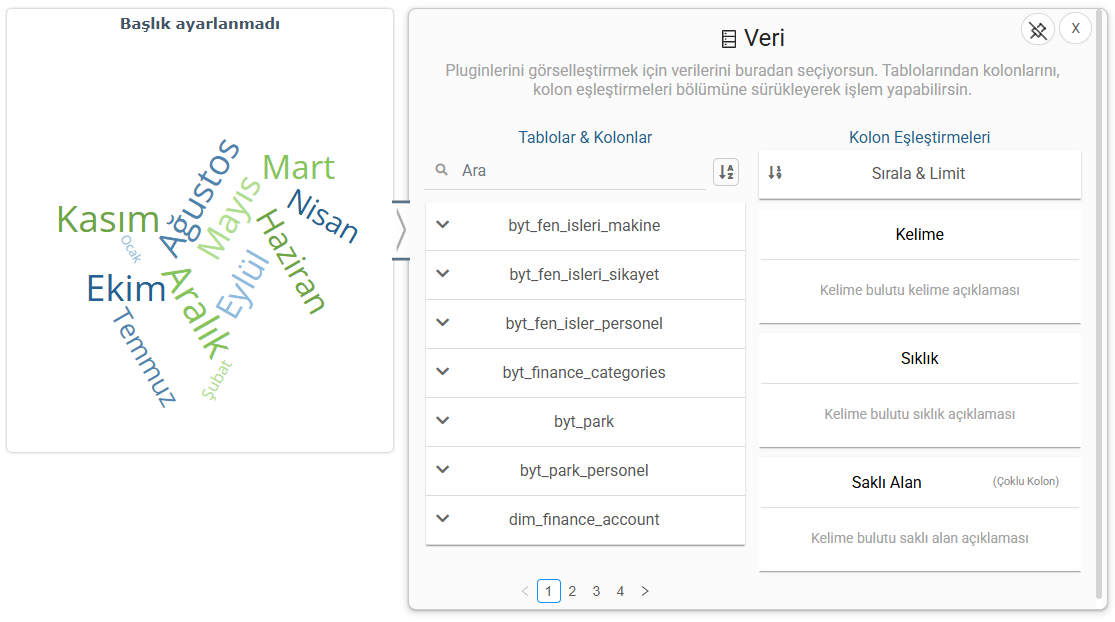This screenshot has height=622, width=1115.
Task: Open page 2 of the table list
Action: point(572,591)
